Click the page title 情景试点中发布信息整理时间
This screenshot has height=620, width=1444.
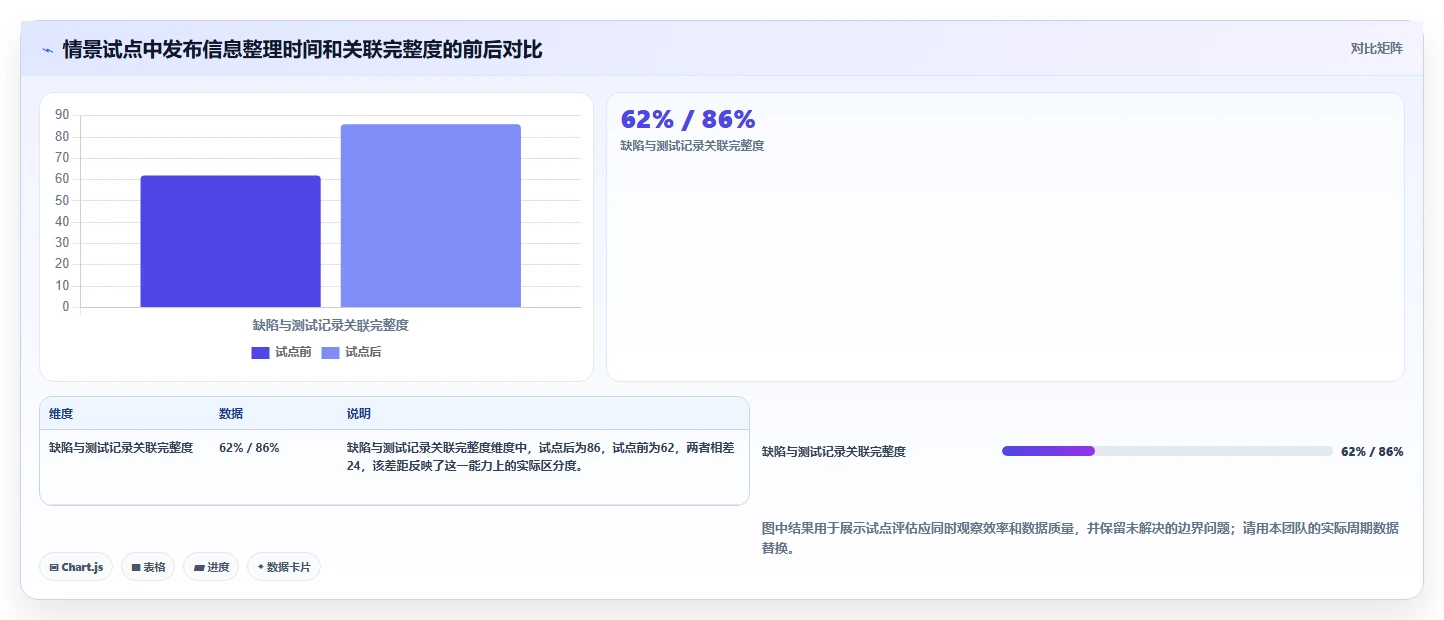click(x=302, y=49)
